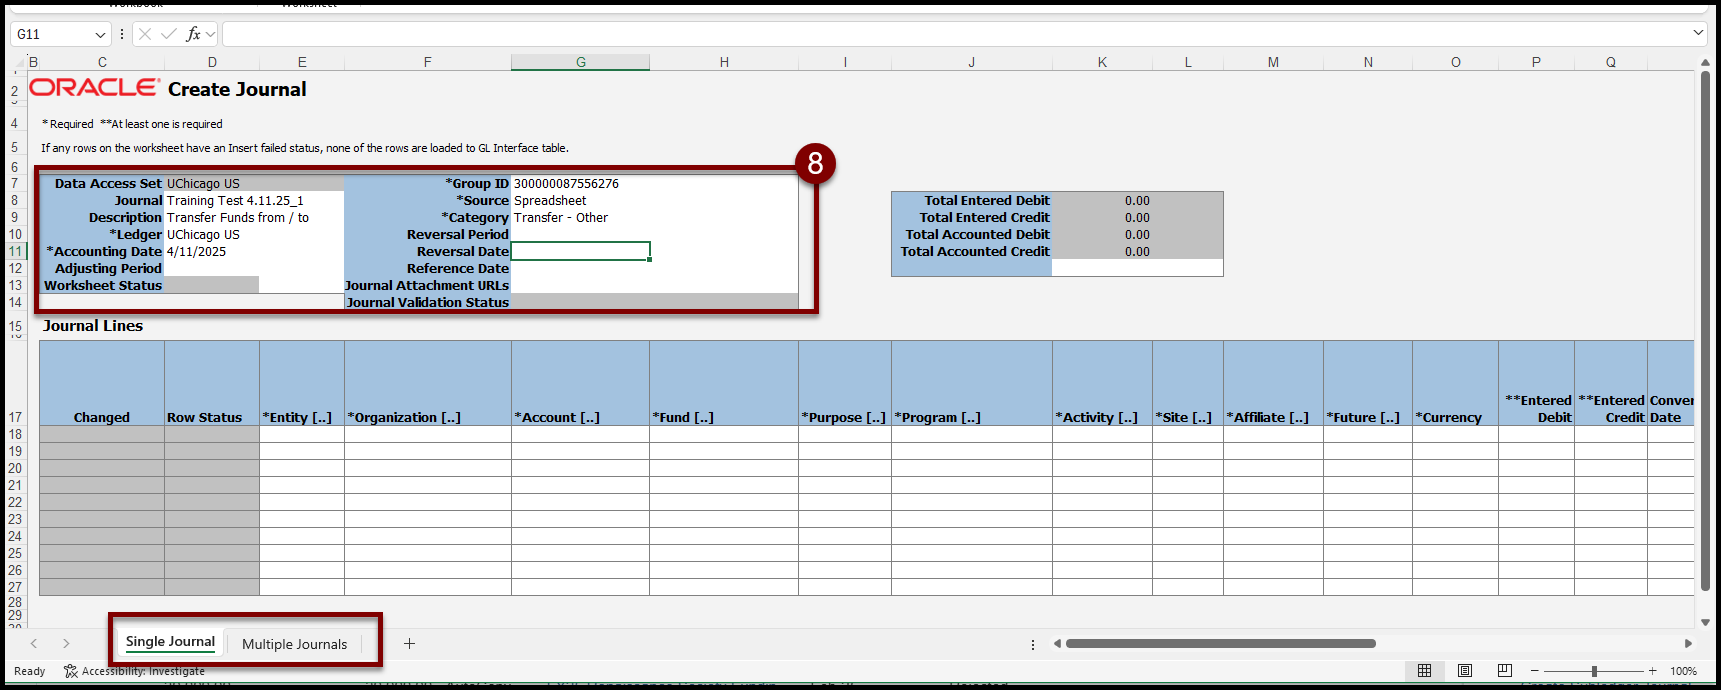
Task: Expand the insert function dropdown arrow
Action: point(211,34)
